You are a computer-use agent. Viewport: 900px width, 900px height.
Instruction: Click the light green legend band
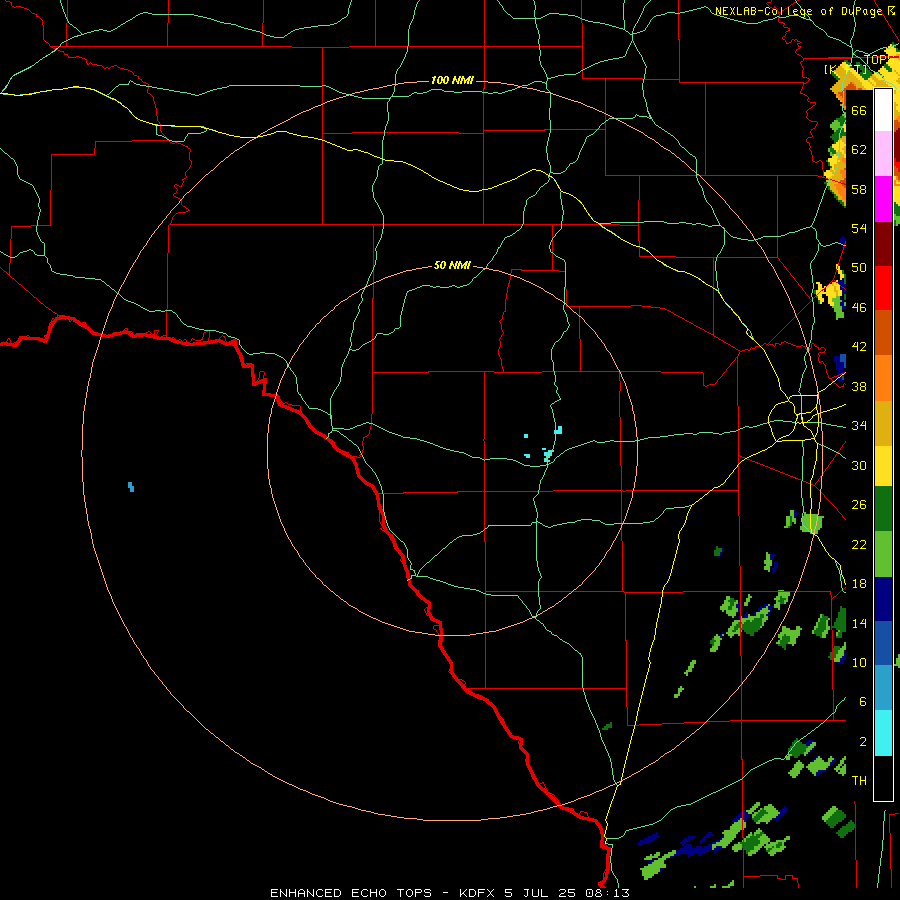(x=883, y=554)
